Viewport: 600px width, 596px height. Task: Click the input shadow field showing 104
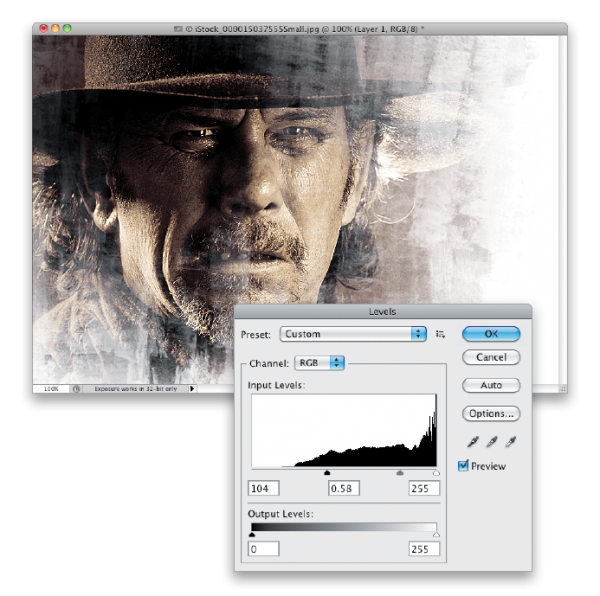[x=264, y=489]
